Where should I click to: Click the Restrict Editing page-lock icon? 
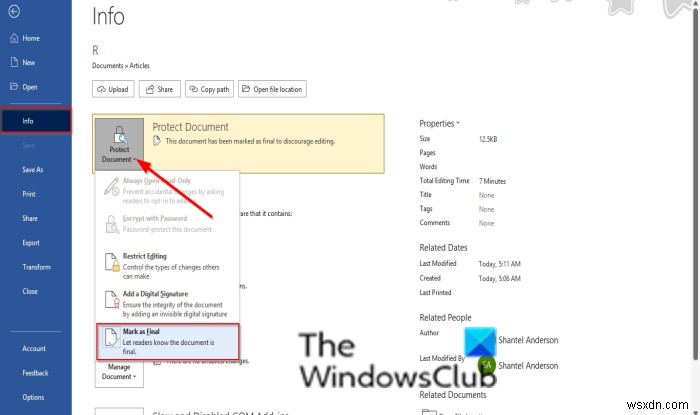[112, 262]
